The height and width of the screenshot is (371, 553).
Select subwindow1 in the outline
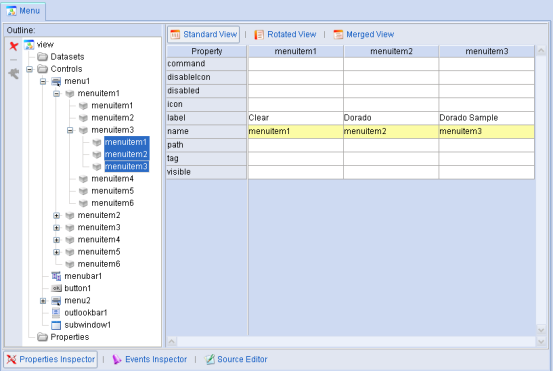tap(87, 325)
